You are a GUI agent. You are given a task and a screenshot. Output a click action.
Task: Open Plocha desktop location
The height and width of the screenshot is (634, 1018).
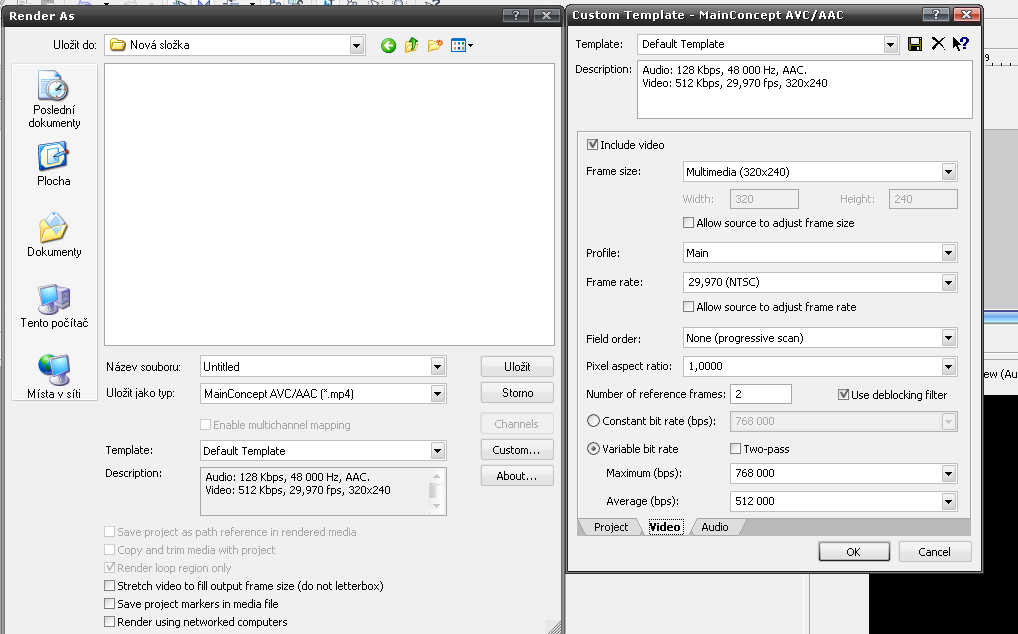[x=54, y=165]
